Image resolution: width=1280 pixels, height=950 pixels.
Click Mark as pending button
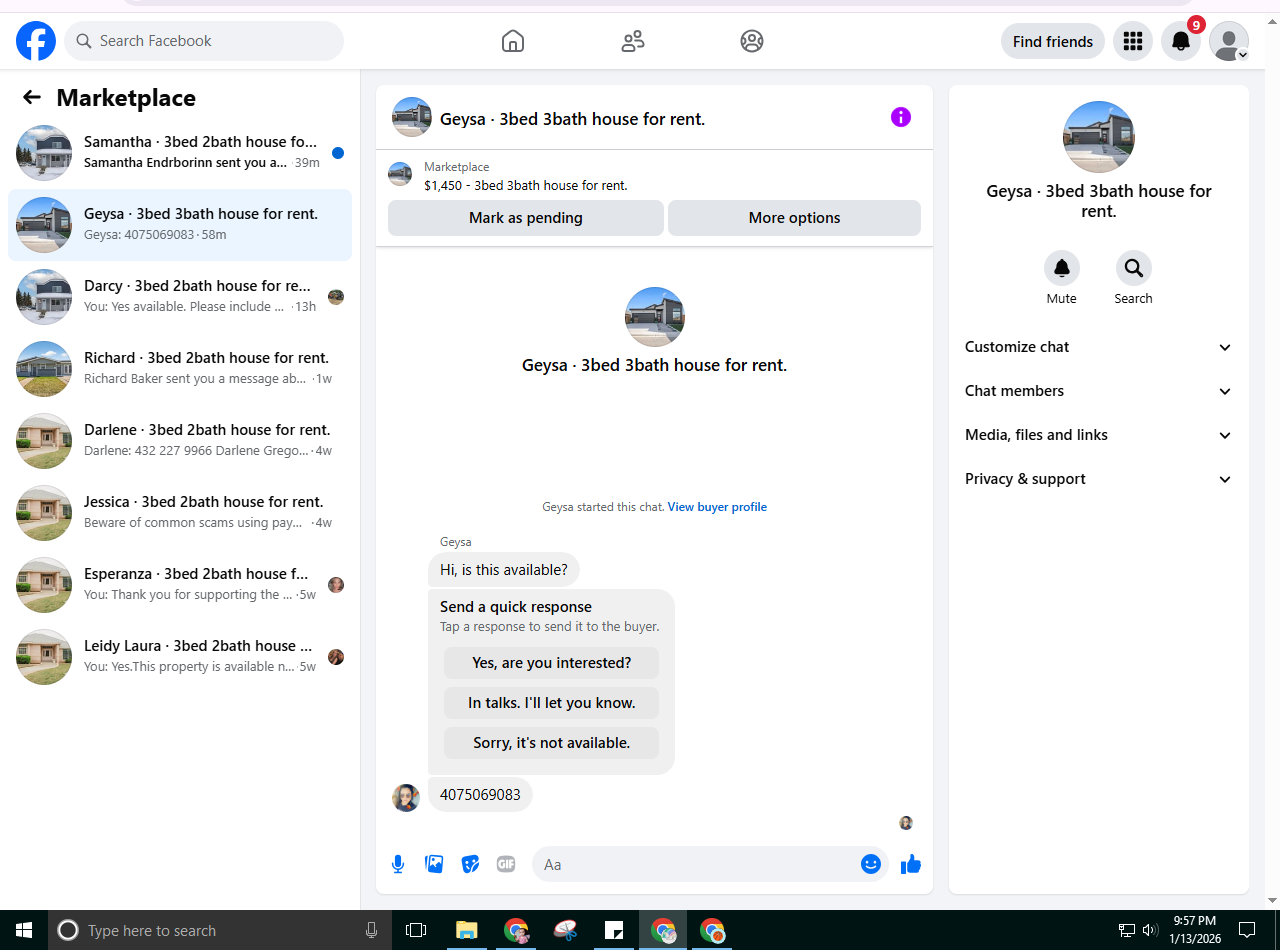526,218
